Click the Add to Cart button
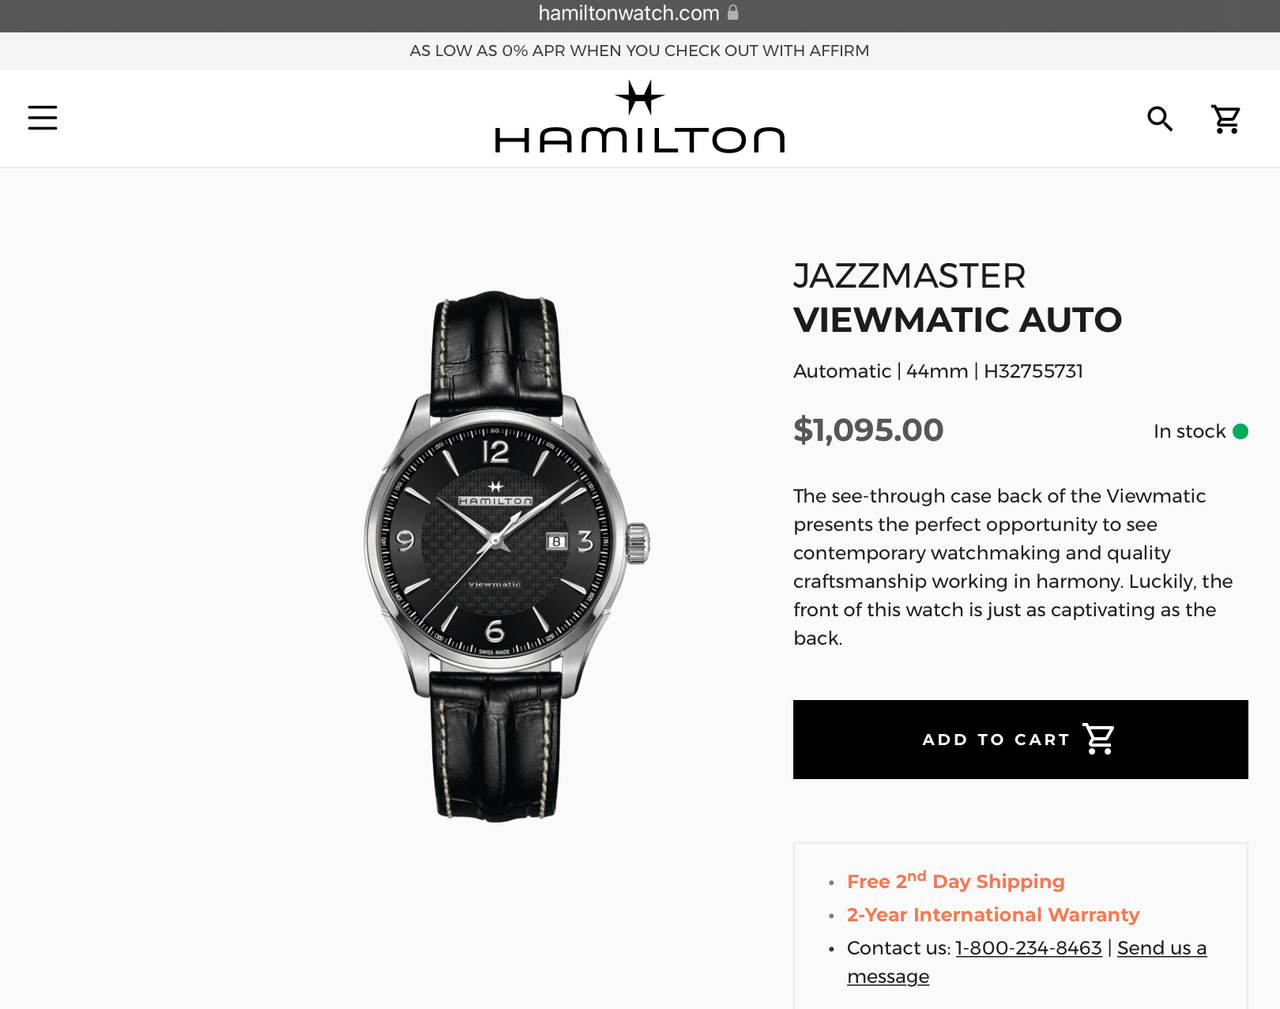Screen dimensions: 1280x1009 (1020, 739)
